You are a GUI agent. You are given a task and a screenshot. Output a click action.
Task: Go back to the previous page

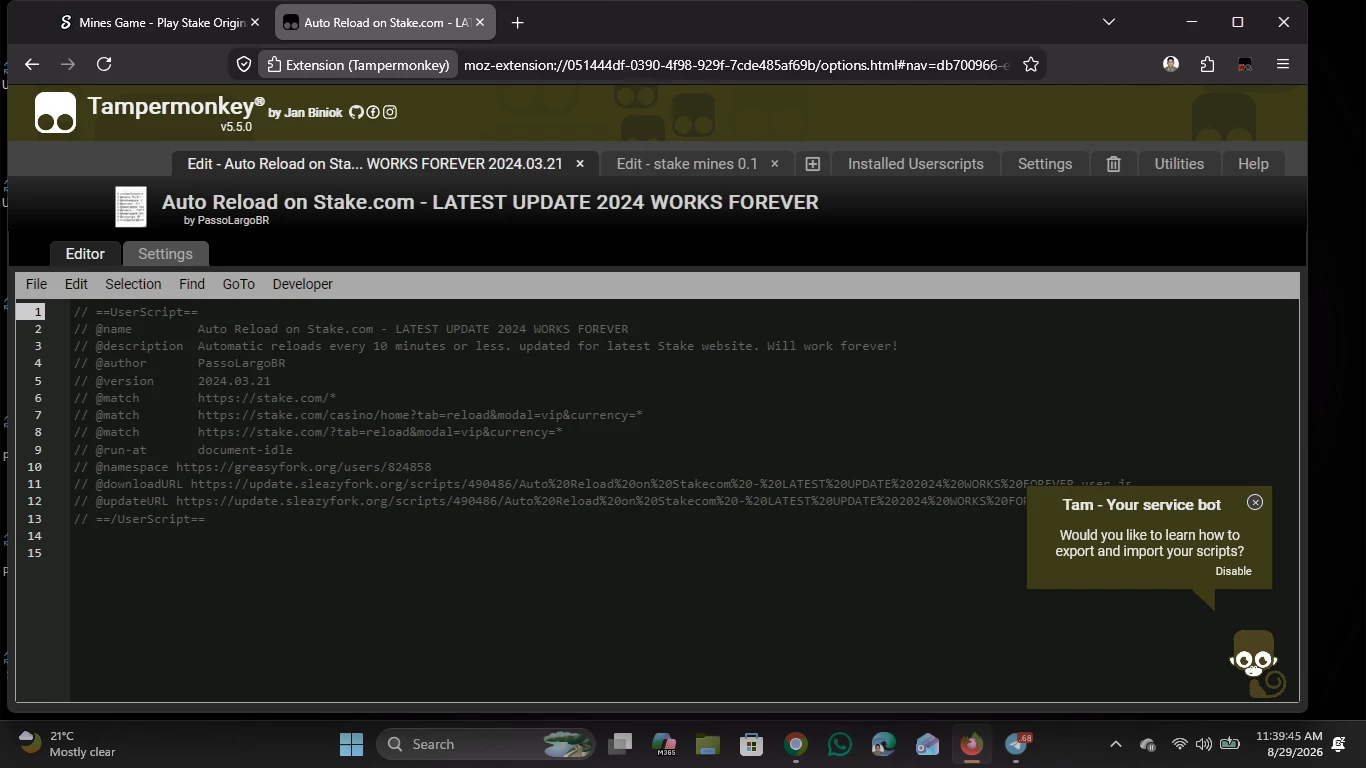click(32, 64)
